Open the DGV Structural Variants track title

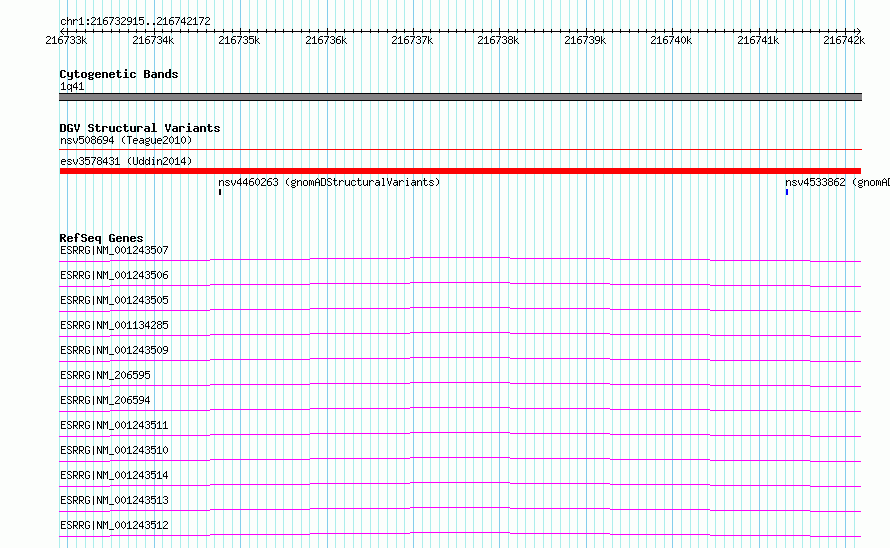click(140, 128)
